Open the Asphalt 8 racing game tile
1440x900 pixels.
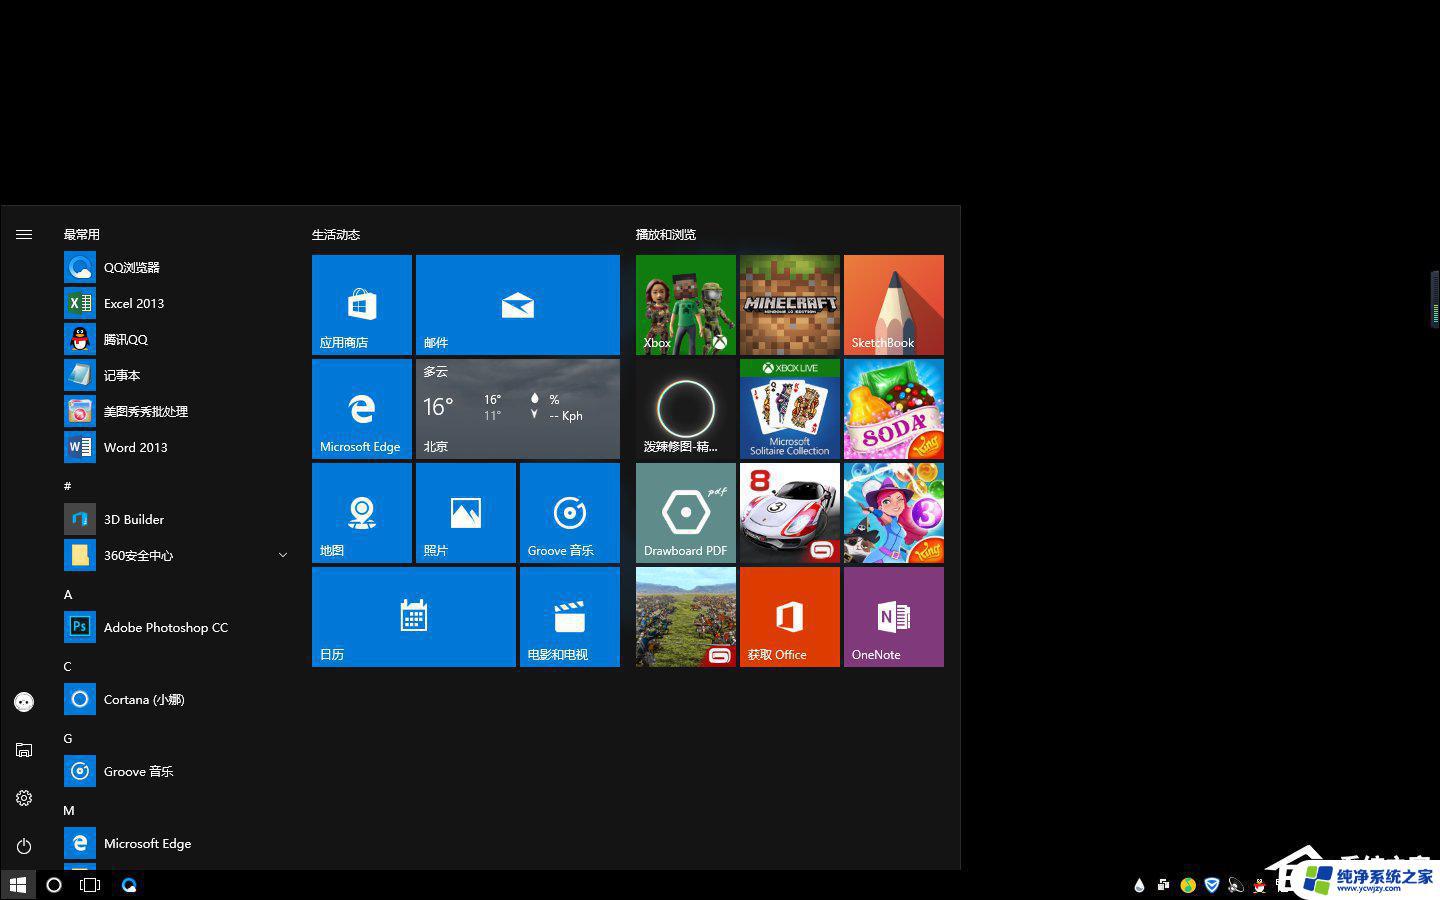pos(790,513)
